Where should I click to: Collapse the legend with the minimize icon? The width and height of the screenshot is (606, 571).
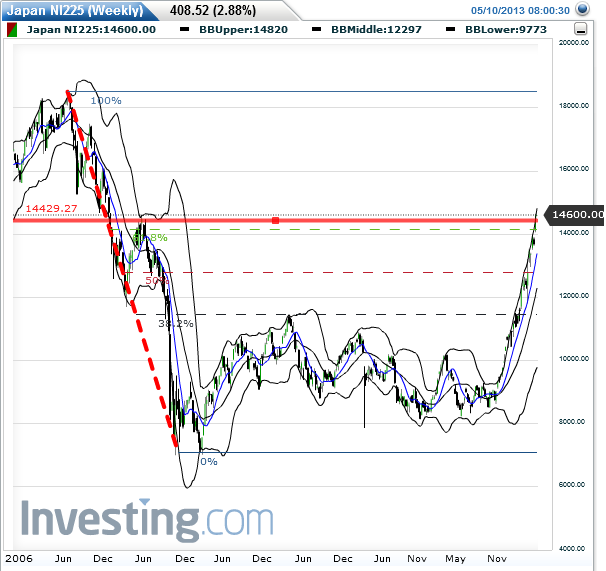point(581,29)
